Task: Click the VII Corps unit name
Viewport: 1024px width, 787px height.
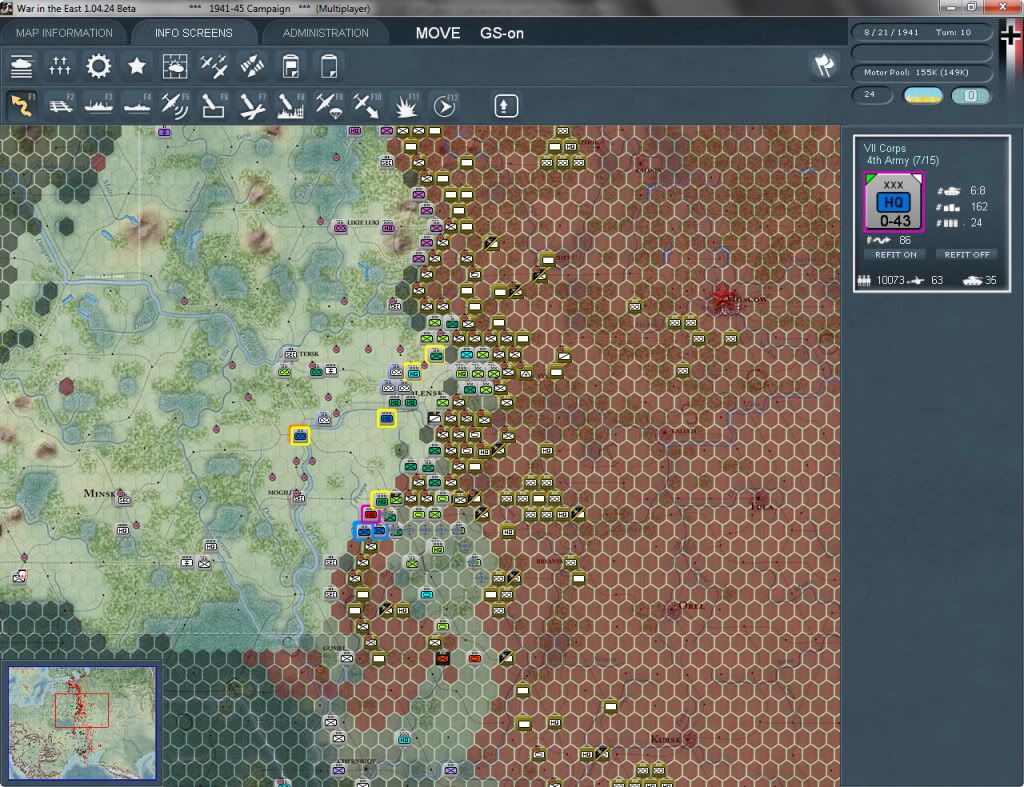Action: (885, 148)
